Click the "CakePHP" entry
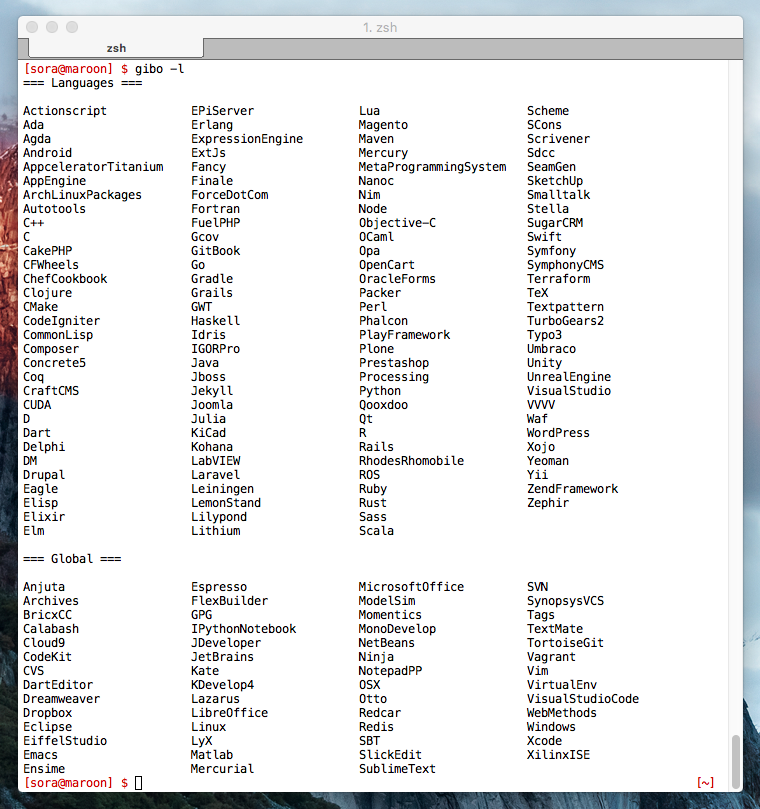This screenshot has width=760, height=809. click(x=47, y=251)
